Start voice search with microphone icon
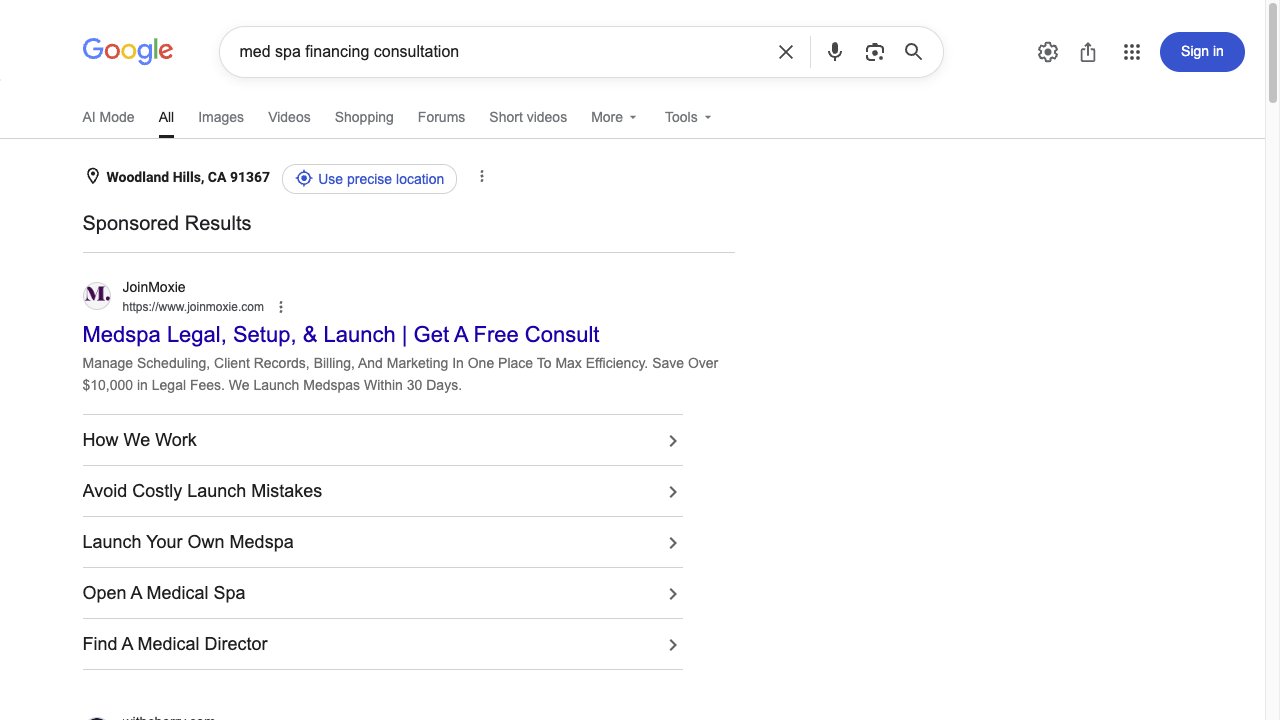The image size is (1280, 720). 835,52
